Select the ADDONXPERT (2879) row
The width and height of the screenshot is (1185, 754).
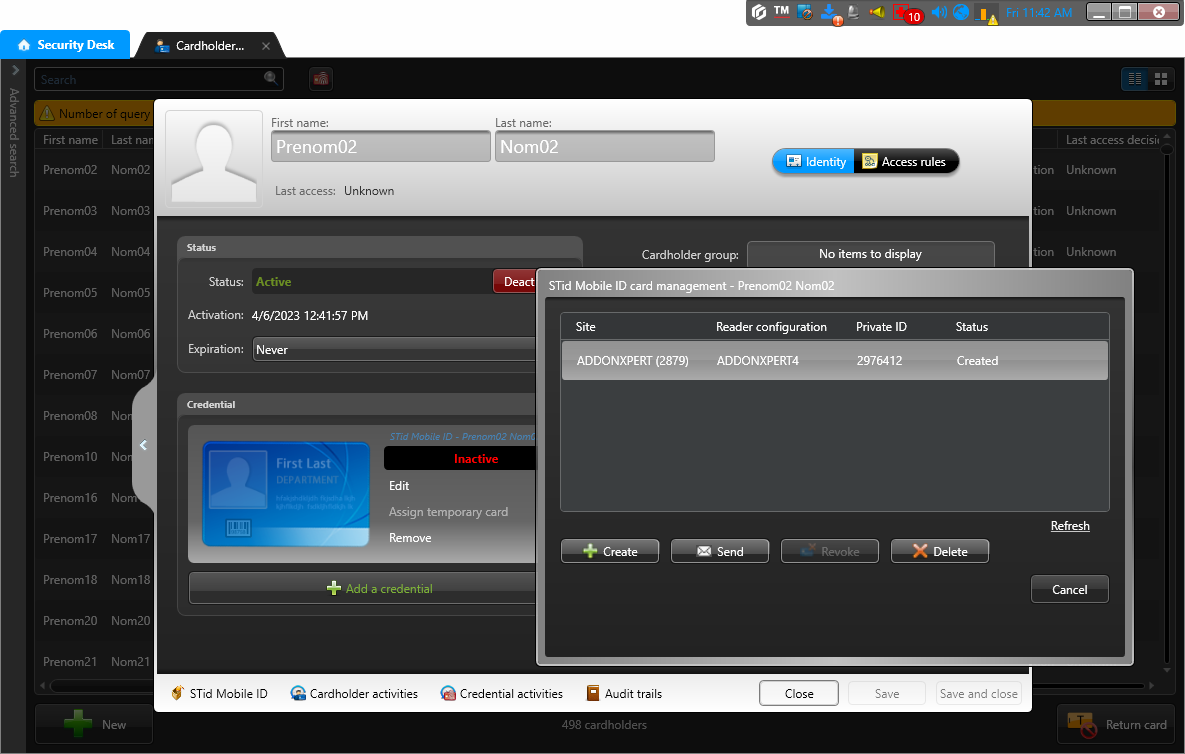(834, 361)
